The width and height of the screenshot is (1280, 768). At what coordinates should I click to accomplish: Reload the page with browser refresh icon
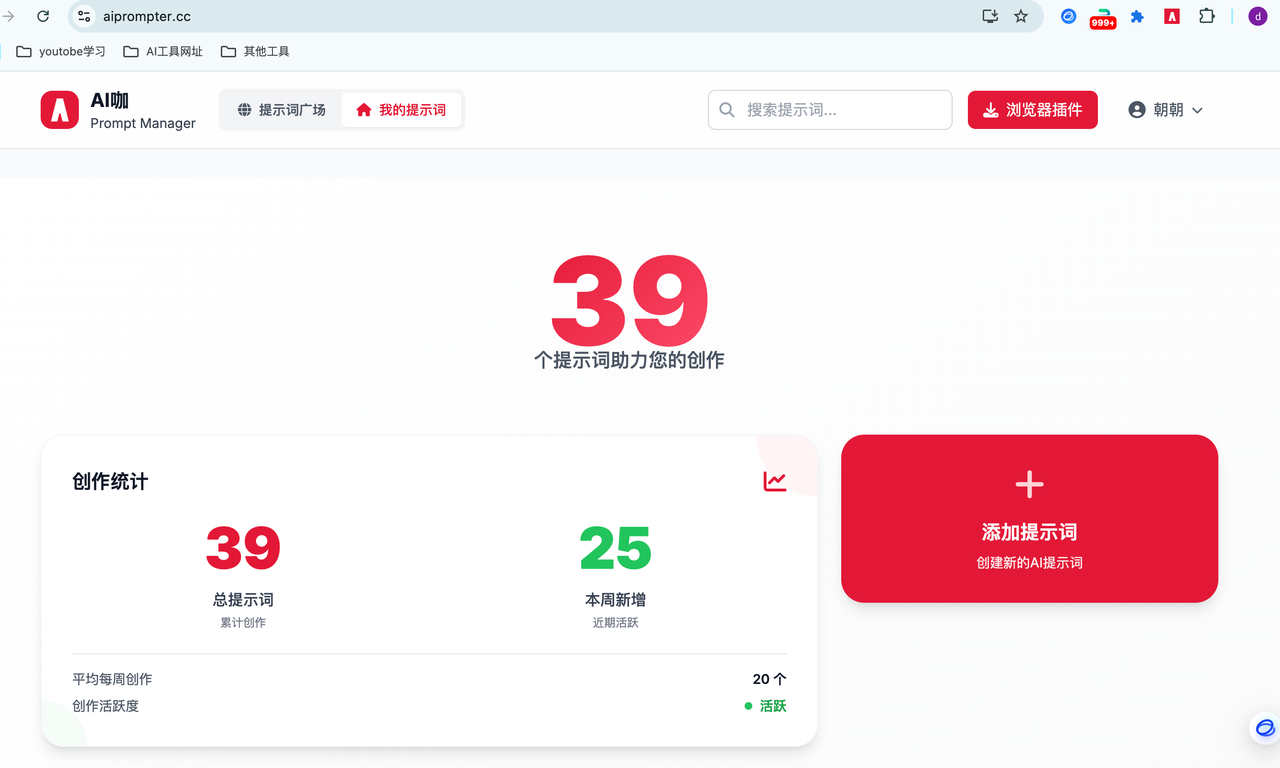tap(43, 16)
